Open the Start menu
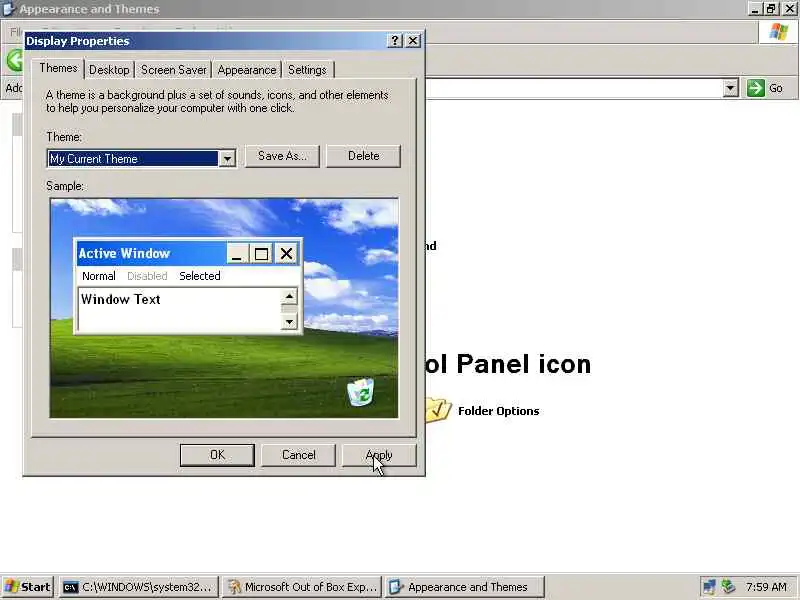 coord(27,587)
